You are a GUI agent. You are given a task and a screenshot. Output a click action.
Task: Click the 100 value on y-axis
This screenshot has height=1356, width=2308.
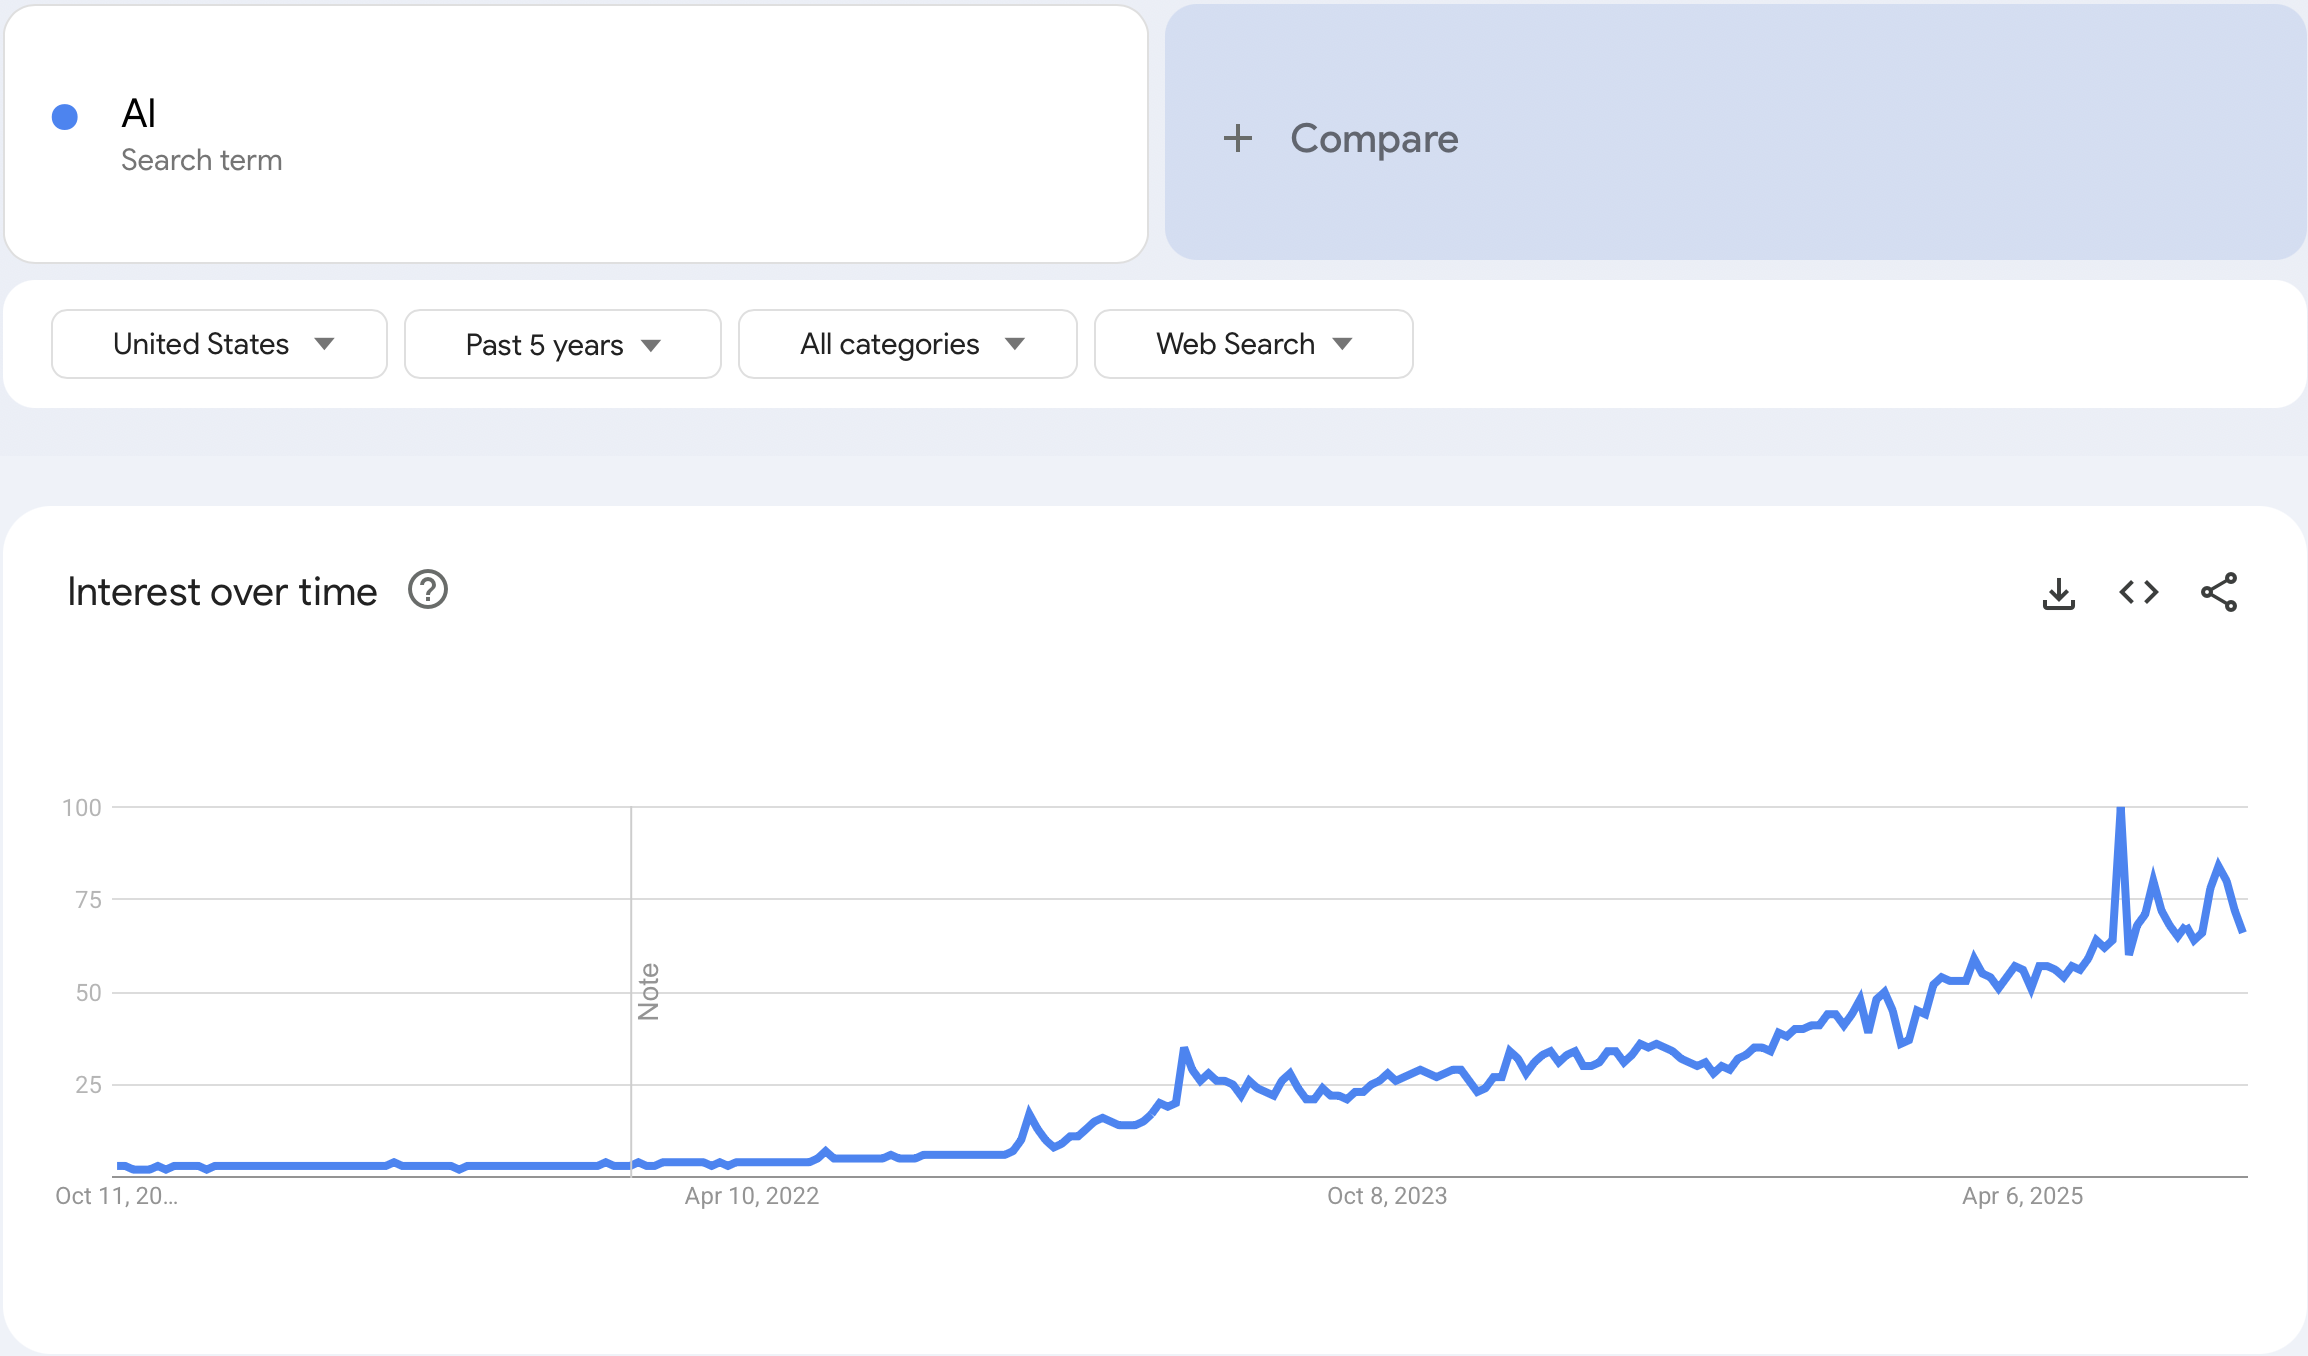(82, 807)
